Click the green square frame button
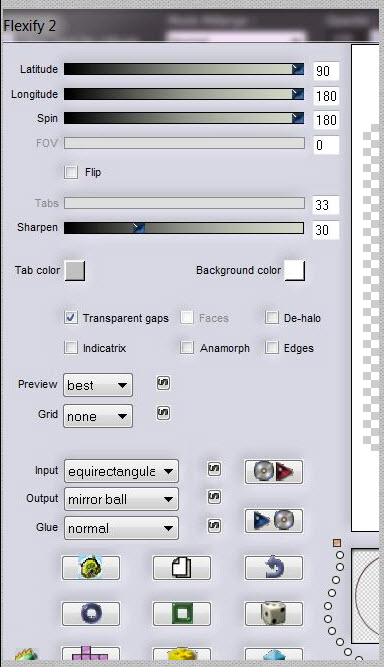This screenshot has width=384, height=667. pyautogui.click(x=182, y=613)
